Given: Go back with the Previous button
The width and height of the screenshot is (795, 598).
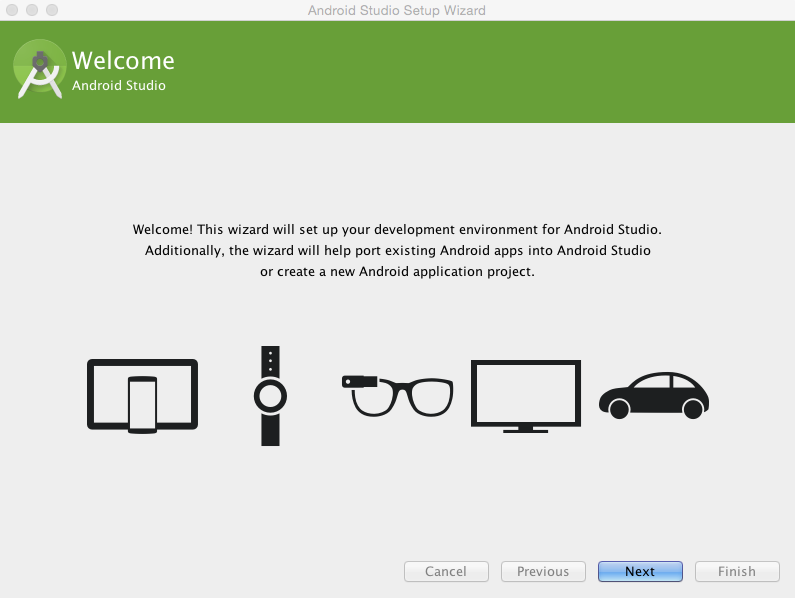Looking at the screenshot, I should (543, 571).
